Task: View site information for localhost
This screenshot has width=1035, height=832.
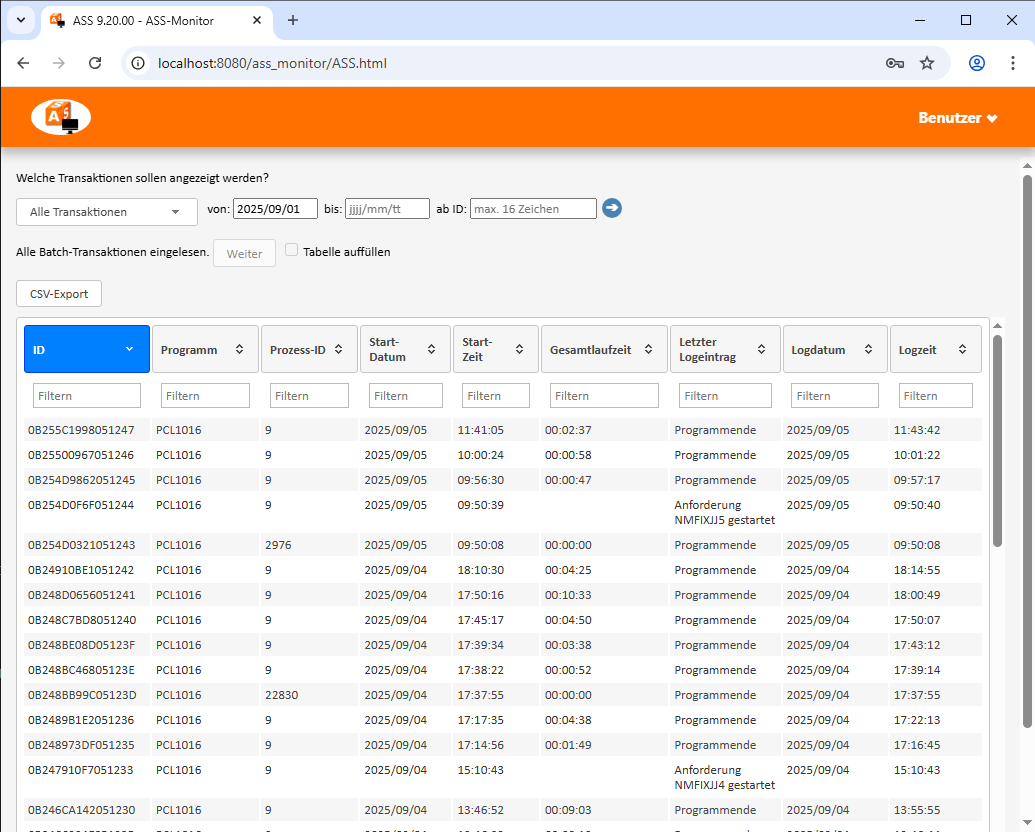Action: pos(138,63)
